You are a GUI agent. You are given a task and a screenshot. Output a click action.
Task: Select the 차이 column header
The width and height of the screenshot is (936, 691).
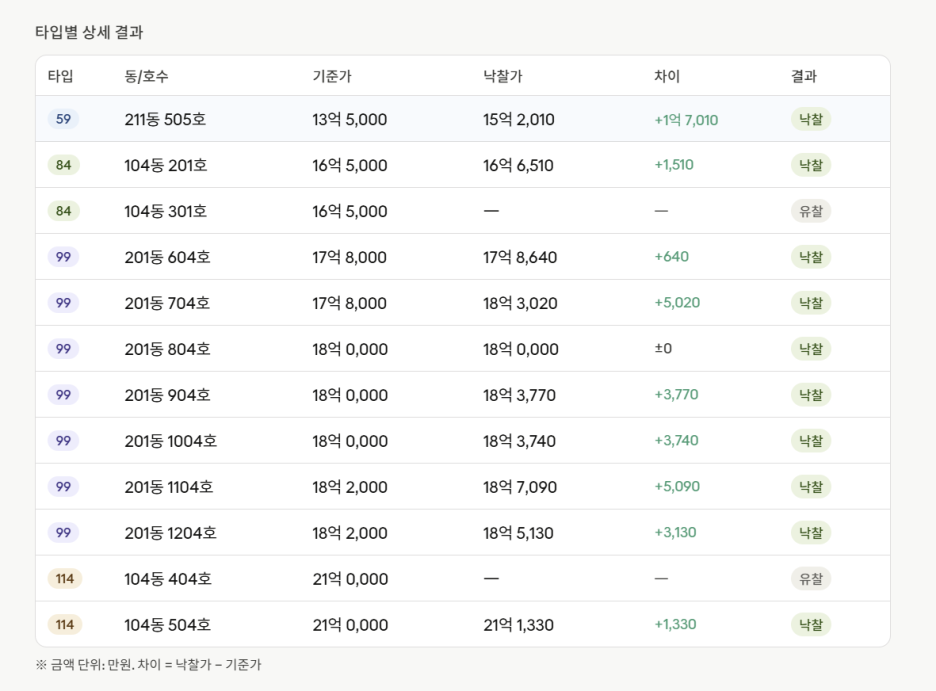(667, 76)
